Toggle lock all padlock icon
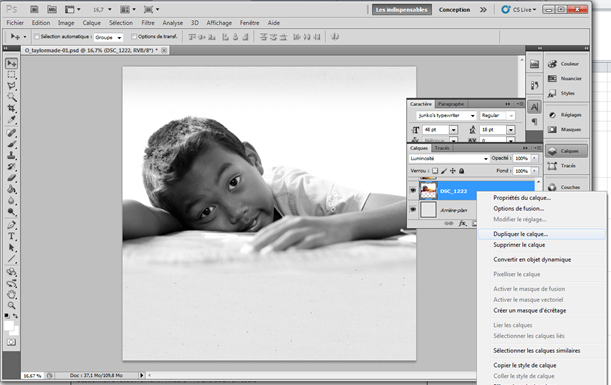The width and height of the screenshot is (611, 385). coord(462,171)
